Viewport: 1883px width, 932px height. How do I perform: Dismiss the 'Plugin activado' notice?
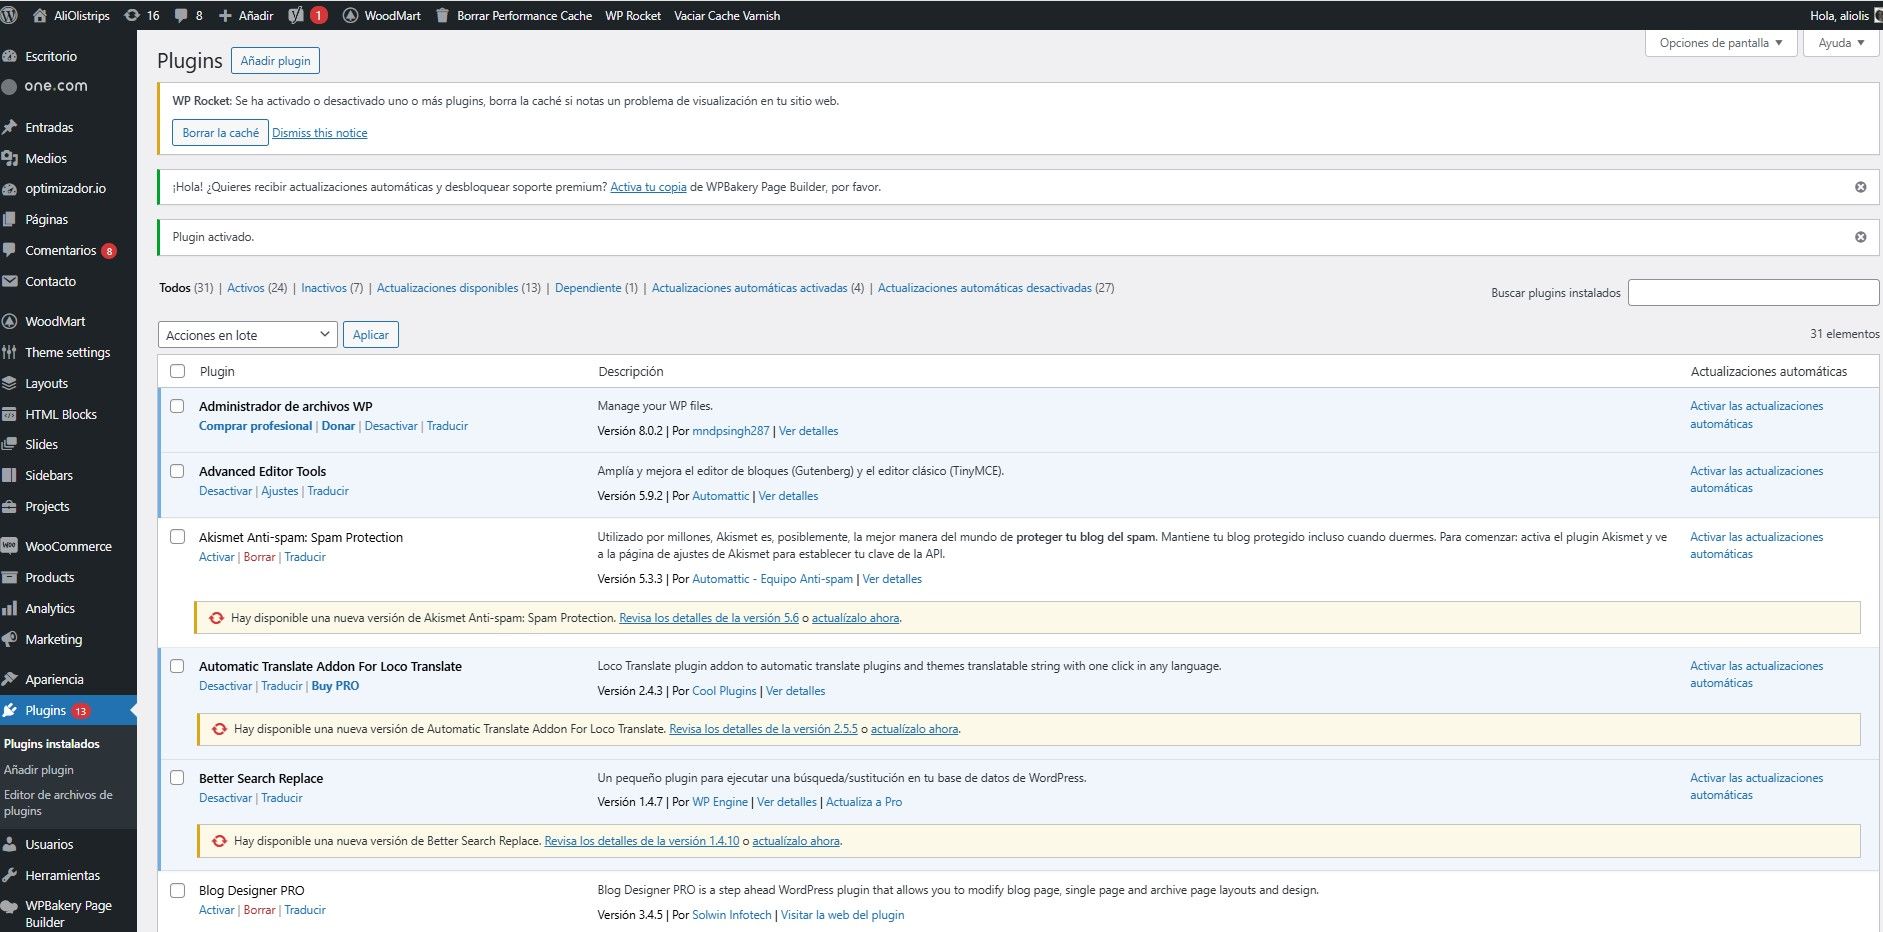coord(1860,237)
